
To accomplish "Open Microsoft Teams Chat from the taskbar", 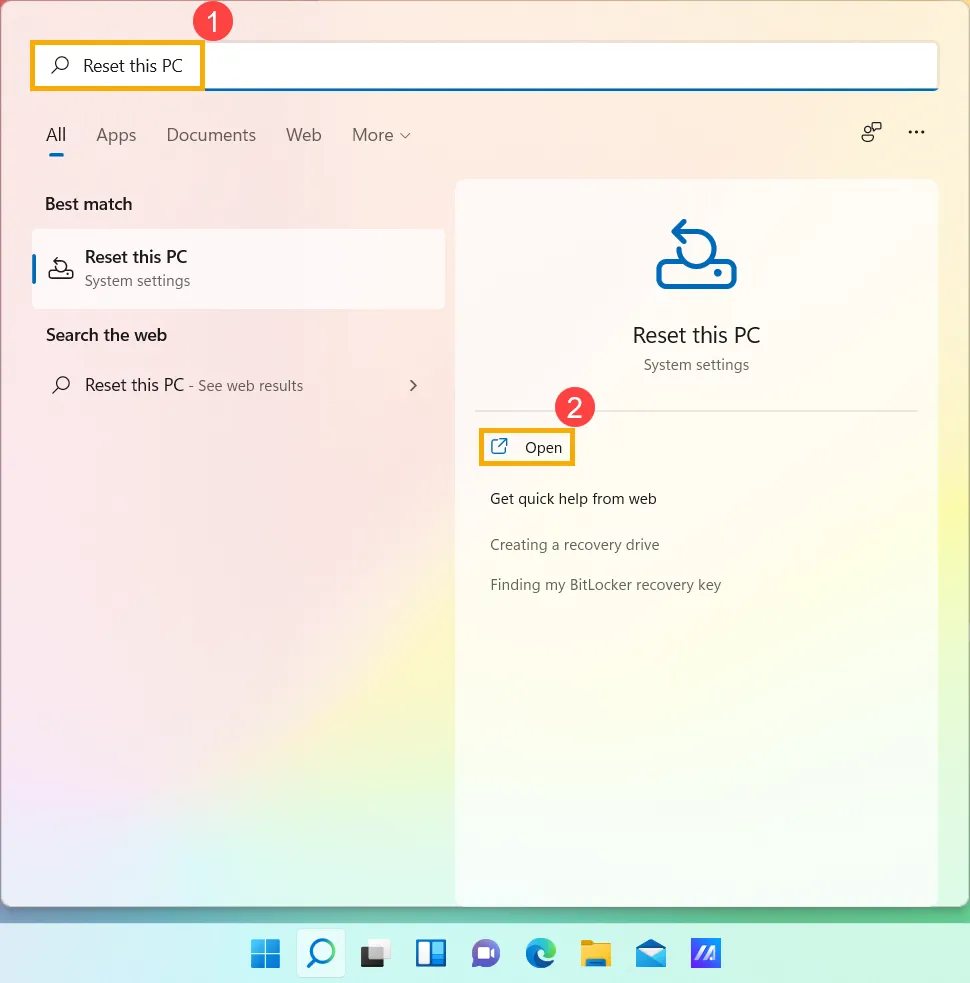I will pyautogui.click(x=485, y=953).
